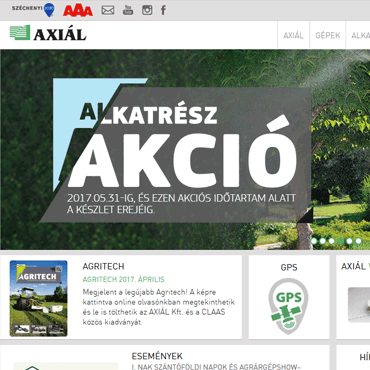Click the Agritech description text

159,307
